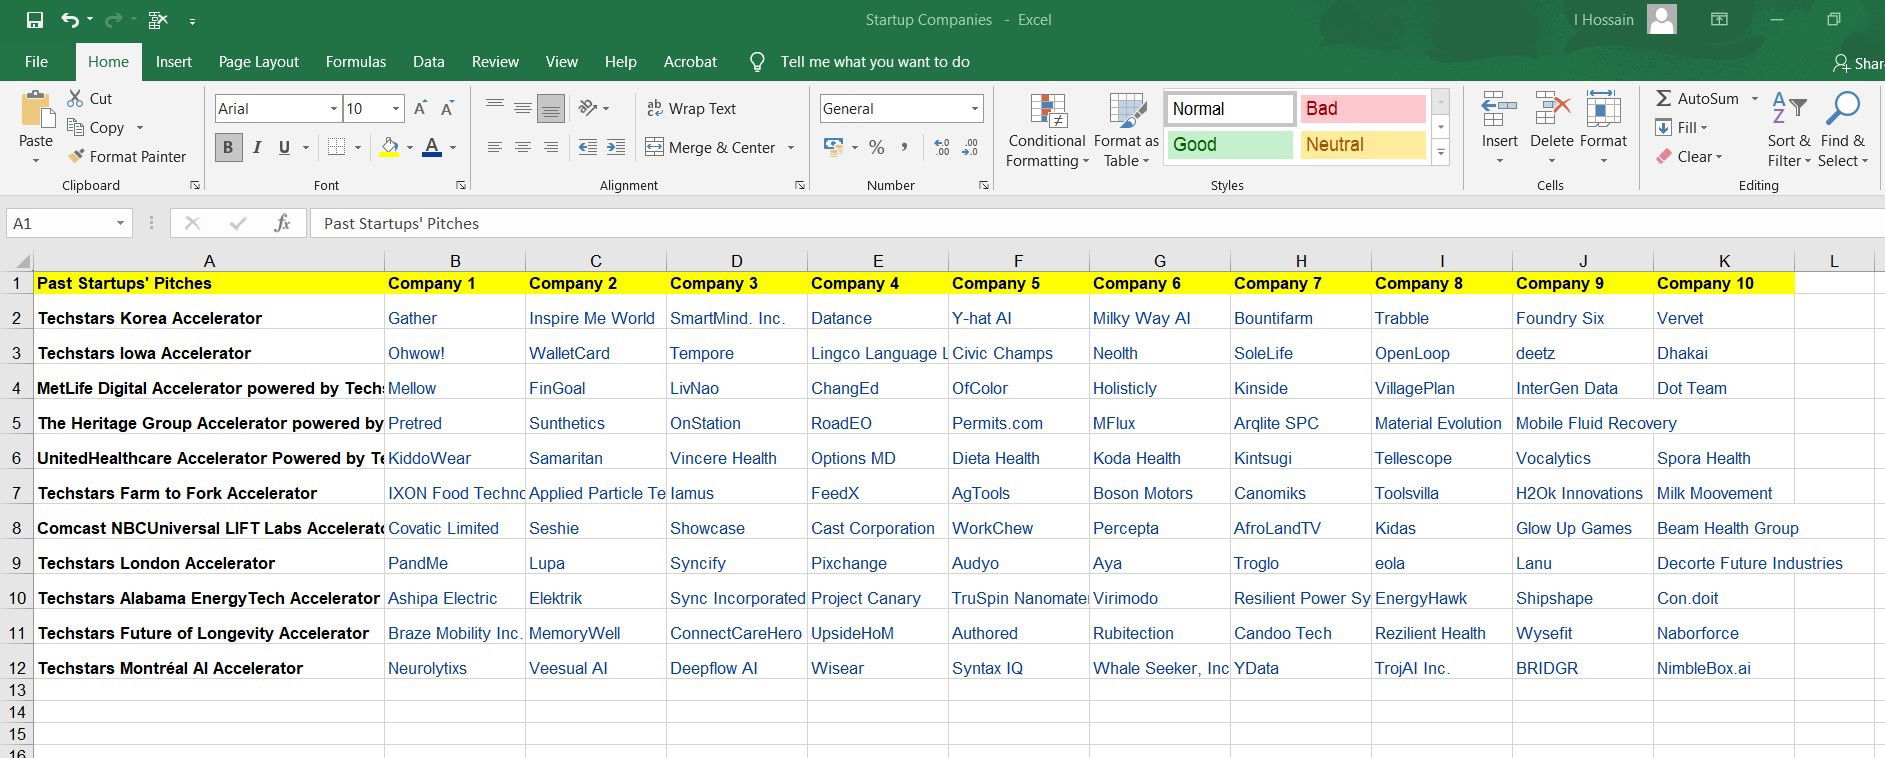Increase font size with the larger A icon
The height and width of the screenshot is (758, 1885).
click(x=421, y=108)
